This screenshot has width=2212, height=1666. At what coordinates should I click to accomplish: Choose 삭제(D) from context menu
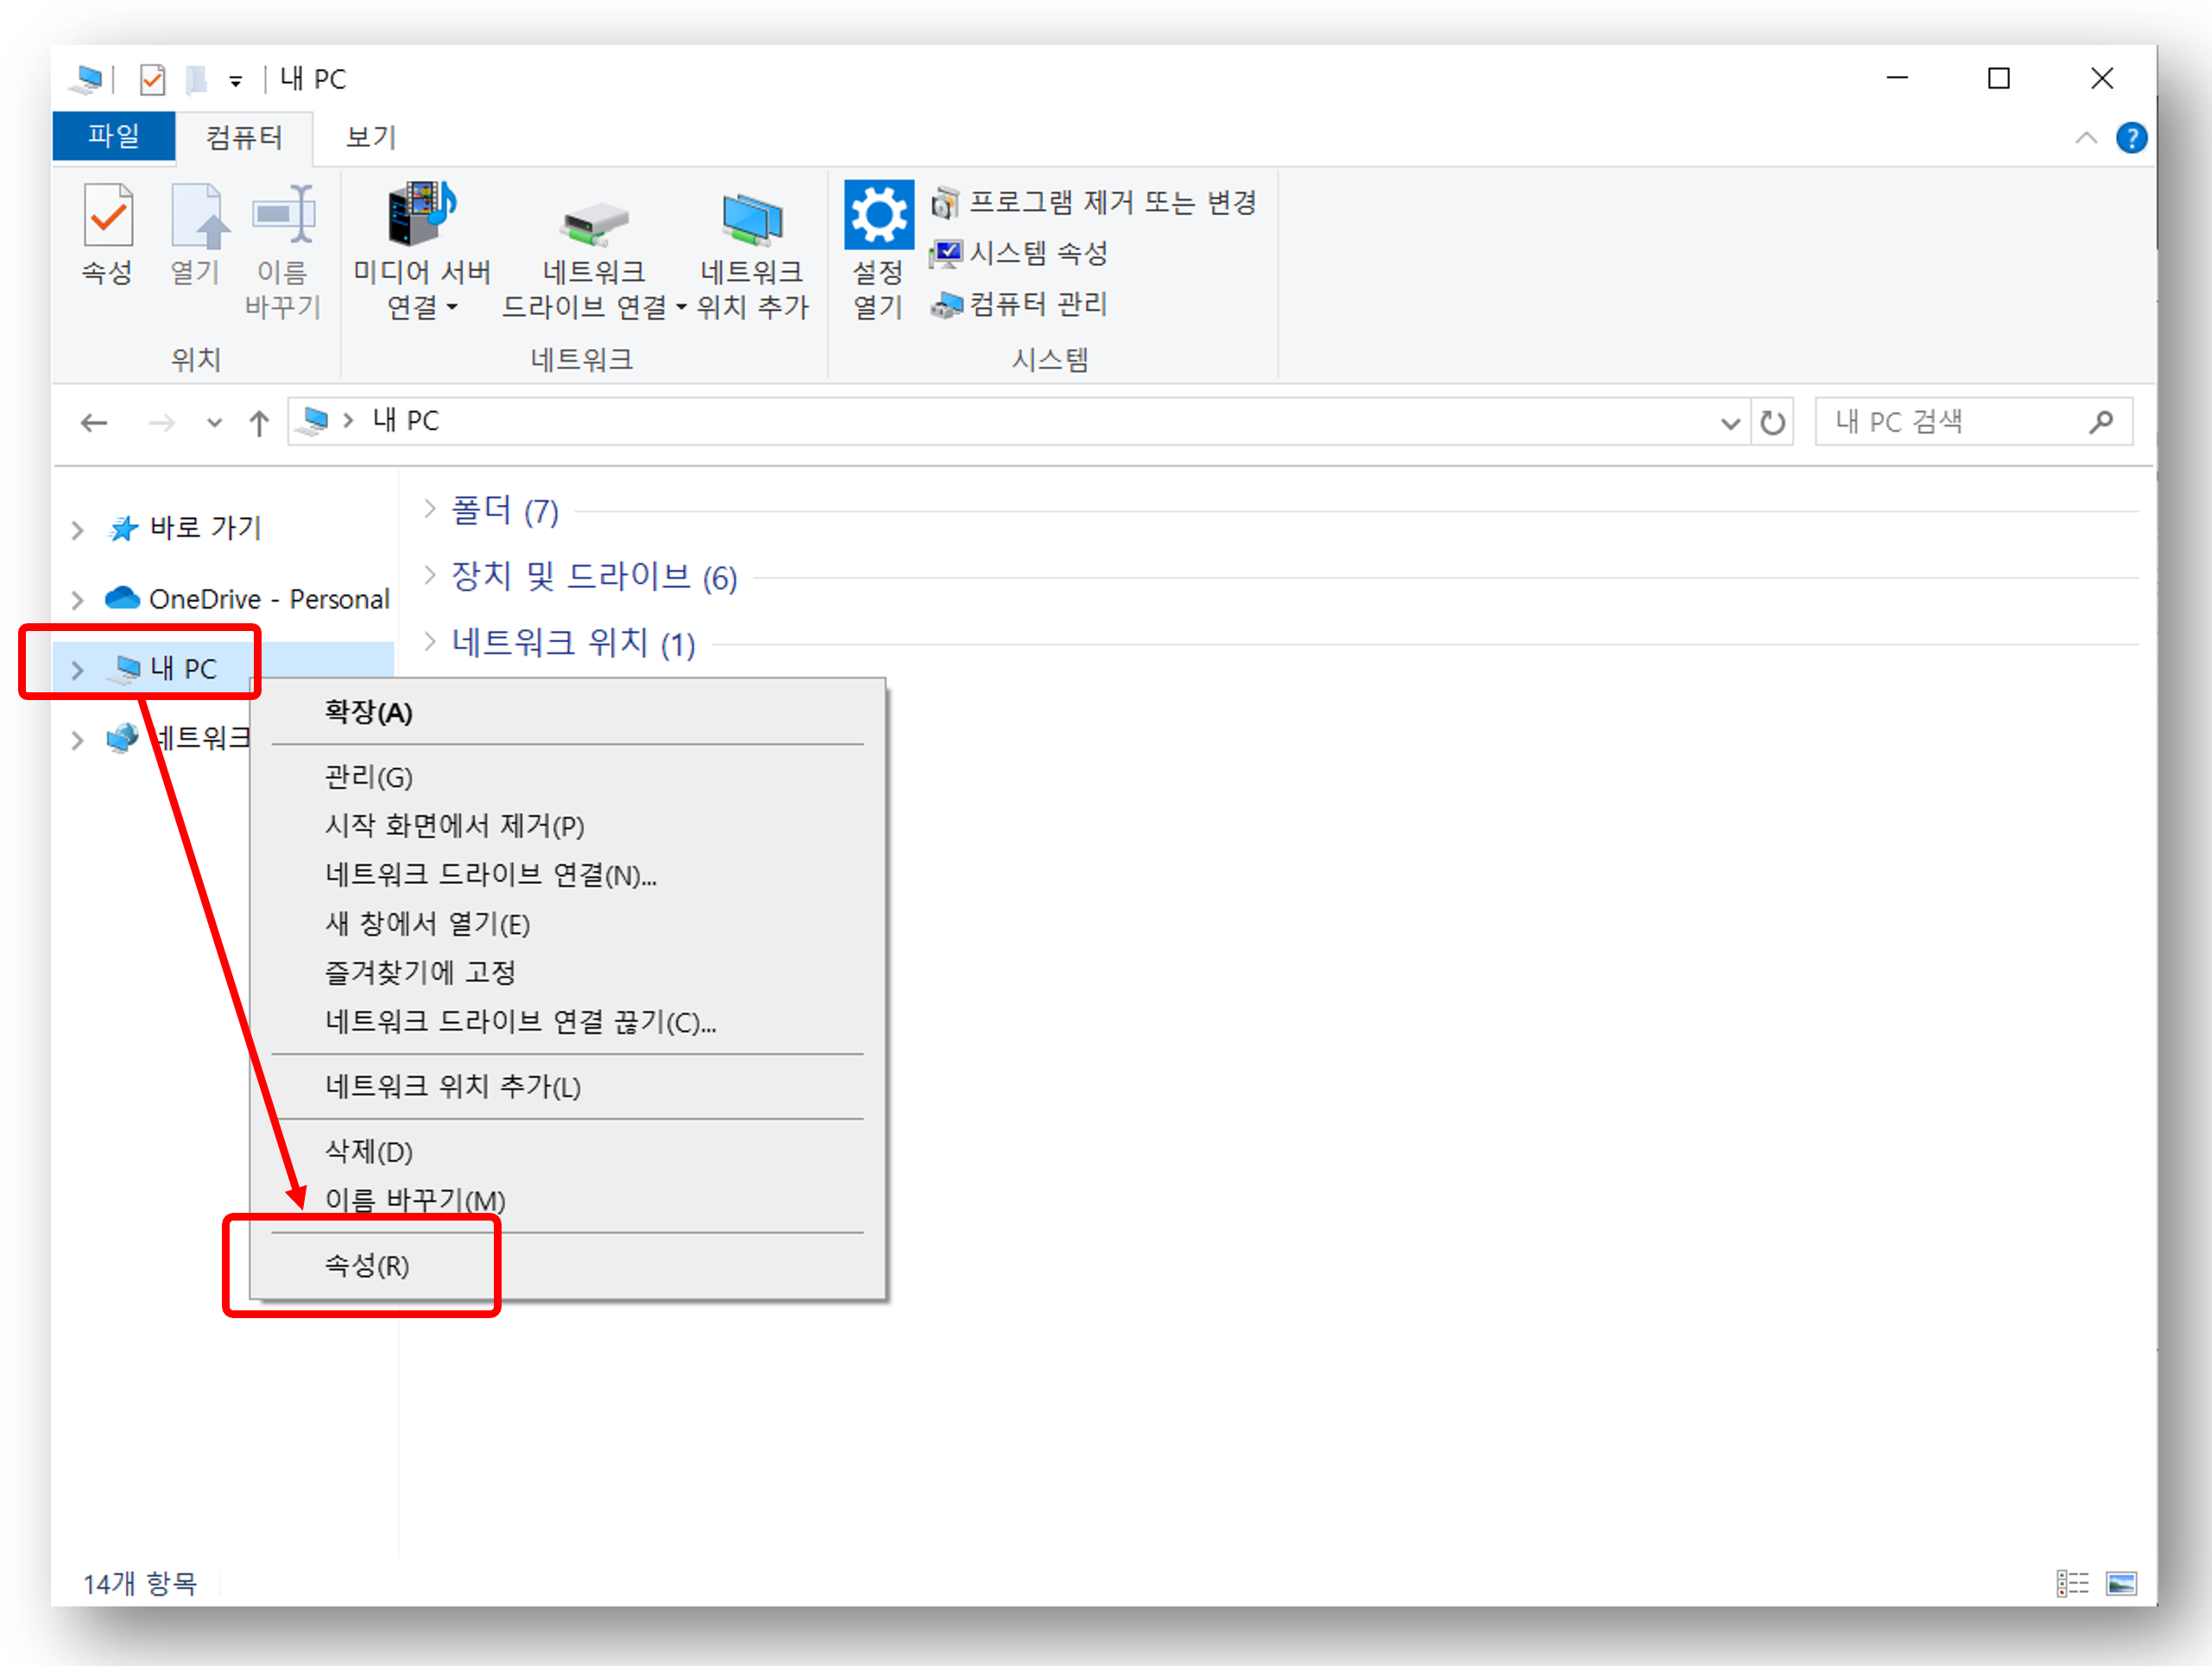[567, 1151]
